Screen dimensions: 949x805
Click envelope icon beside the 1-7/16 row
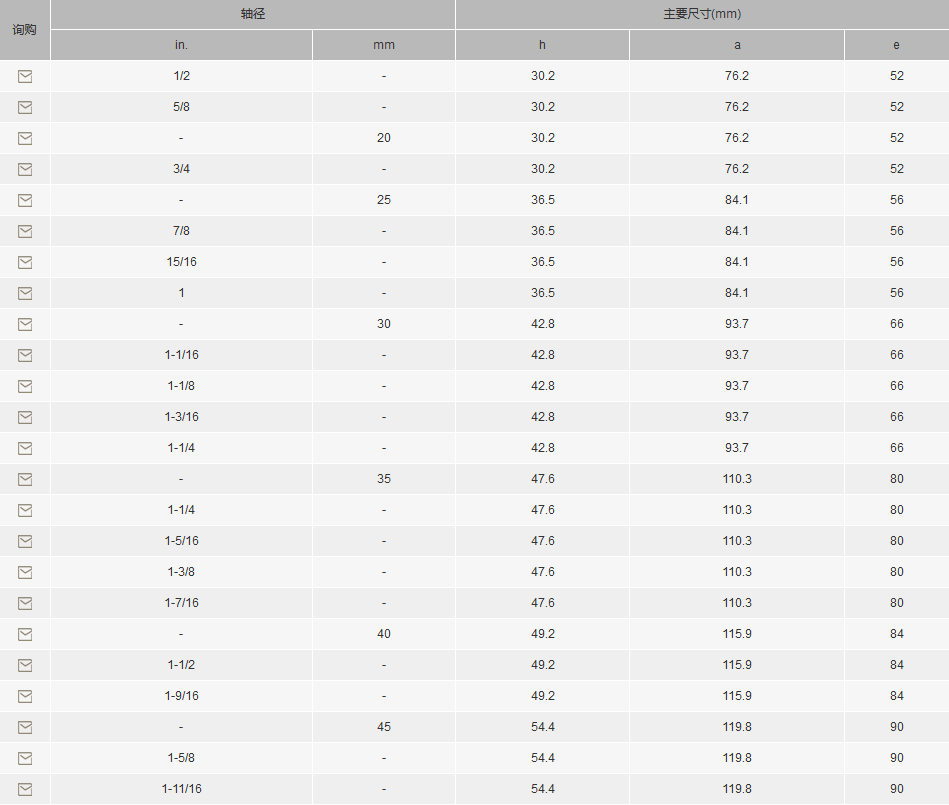25,603
